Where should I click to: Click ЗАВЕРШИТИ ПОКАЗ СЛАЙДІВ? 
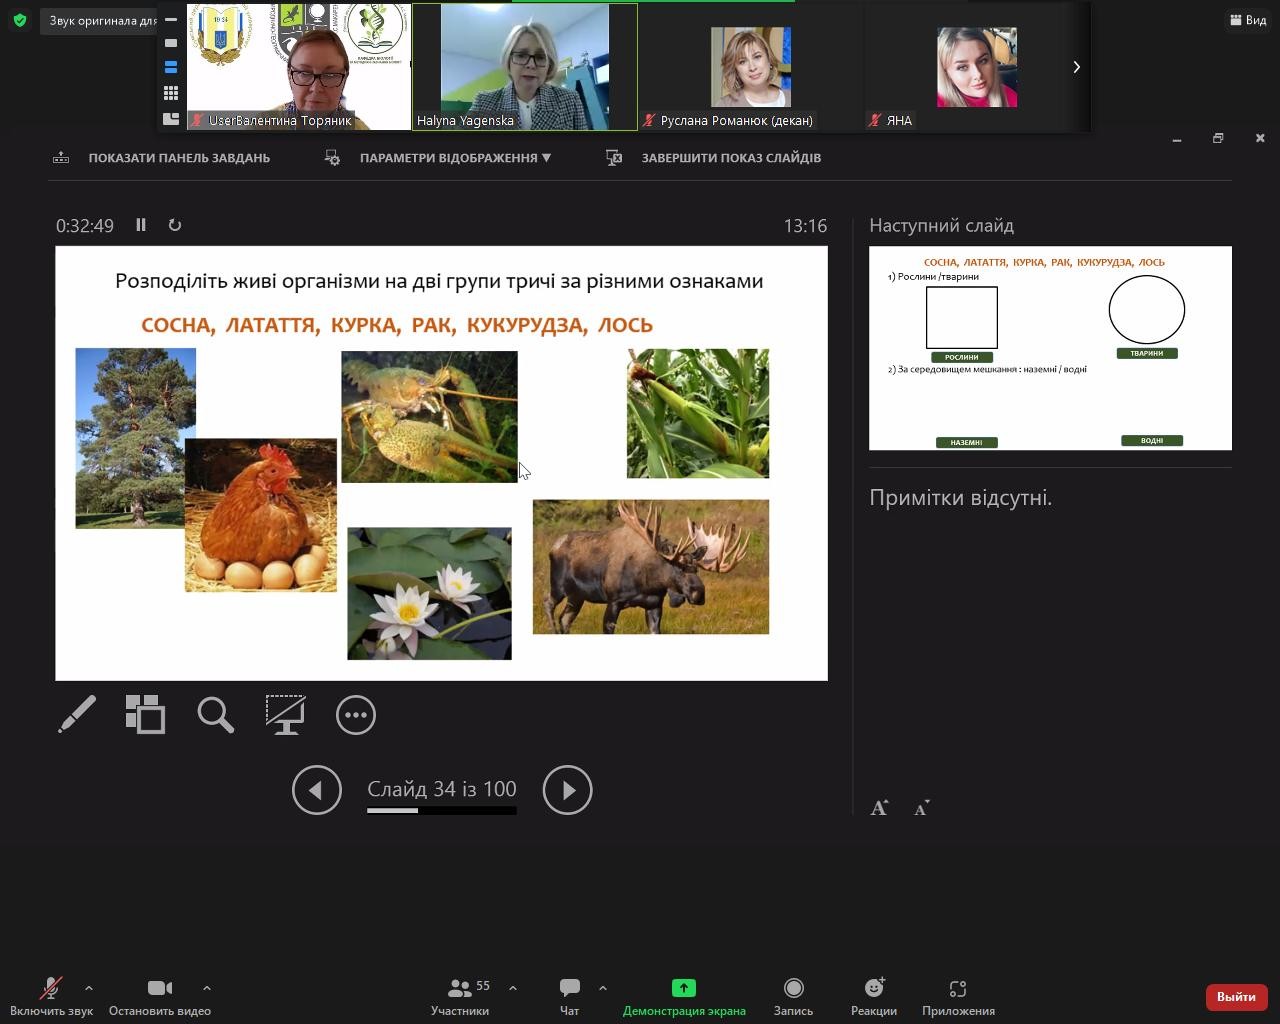tap(730, 158)
